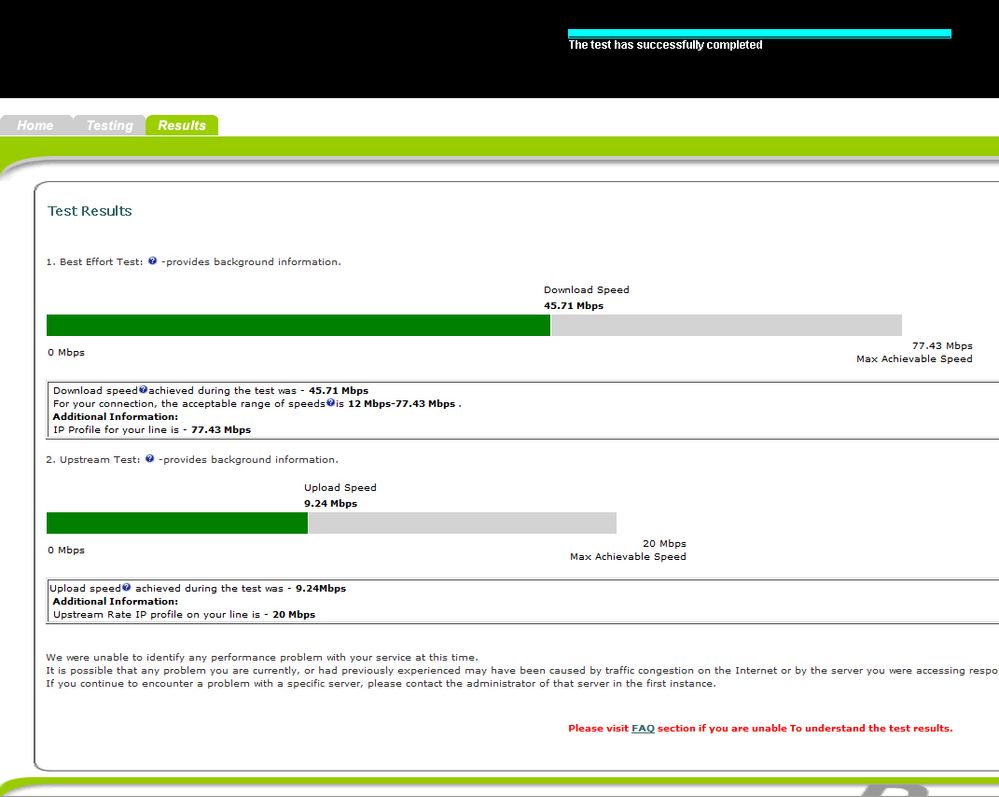Click the cyan test completion progress bar
The height and width of the screenshot is (797, 999).
(759, 33)
